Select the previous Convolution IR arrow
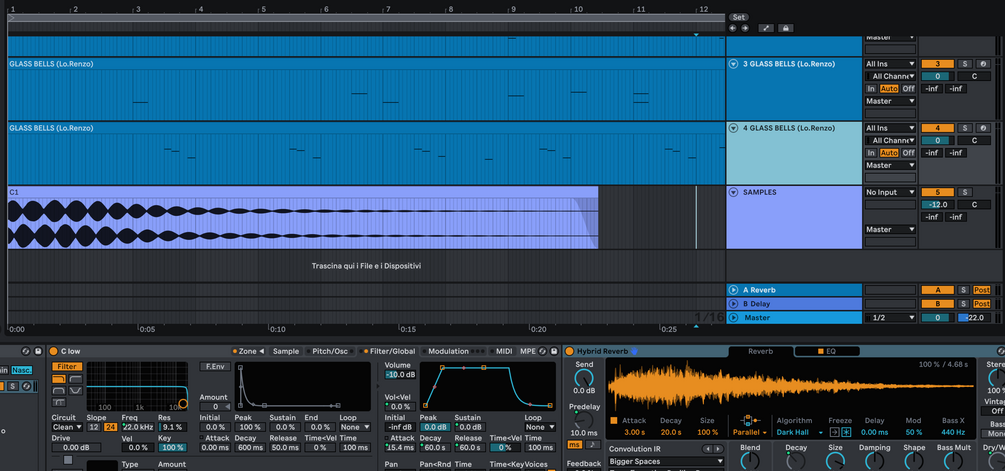 [x=707, y=449]
